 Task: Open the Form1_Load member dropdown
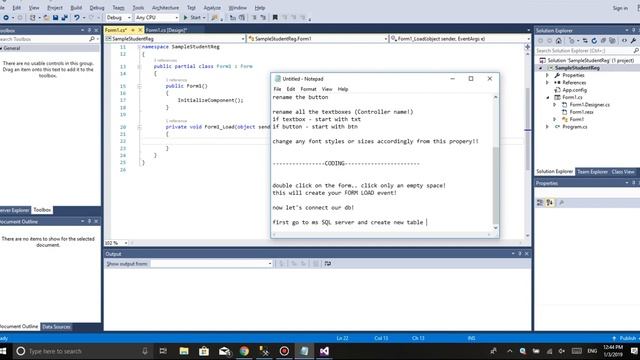point(460,39)
